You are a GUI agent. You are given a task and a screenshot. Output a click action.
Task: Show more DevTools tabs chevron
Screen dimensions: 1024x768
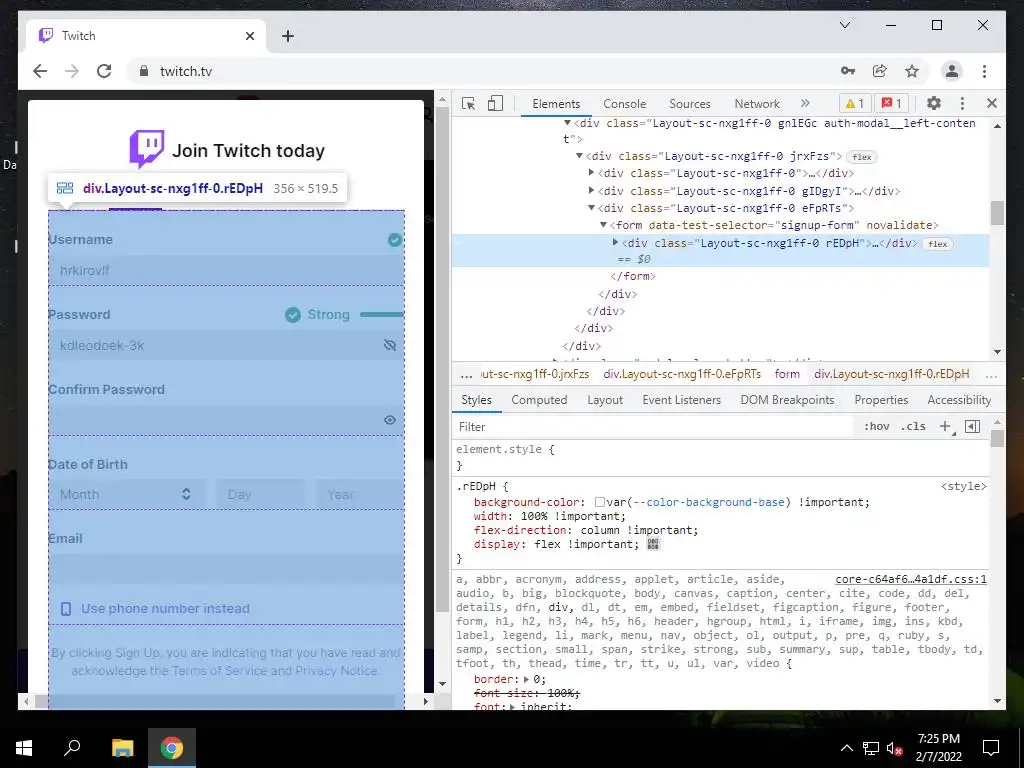805,103
